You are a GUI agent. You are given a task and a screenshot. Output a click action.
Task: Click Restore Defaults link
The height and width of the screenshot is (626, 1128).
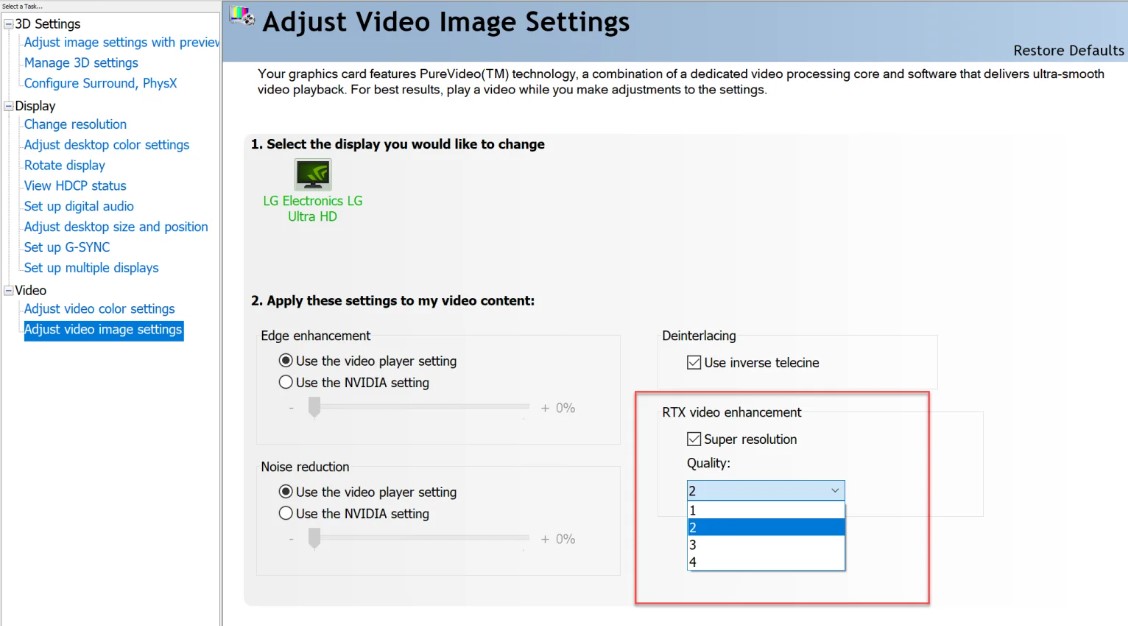coord(1068,50)
